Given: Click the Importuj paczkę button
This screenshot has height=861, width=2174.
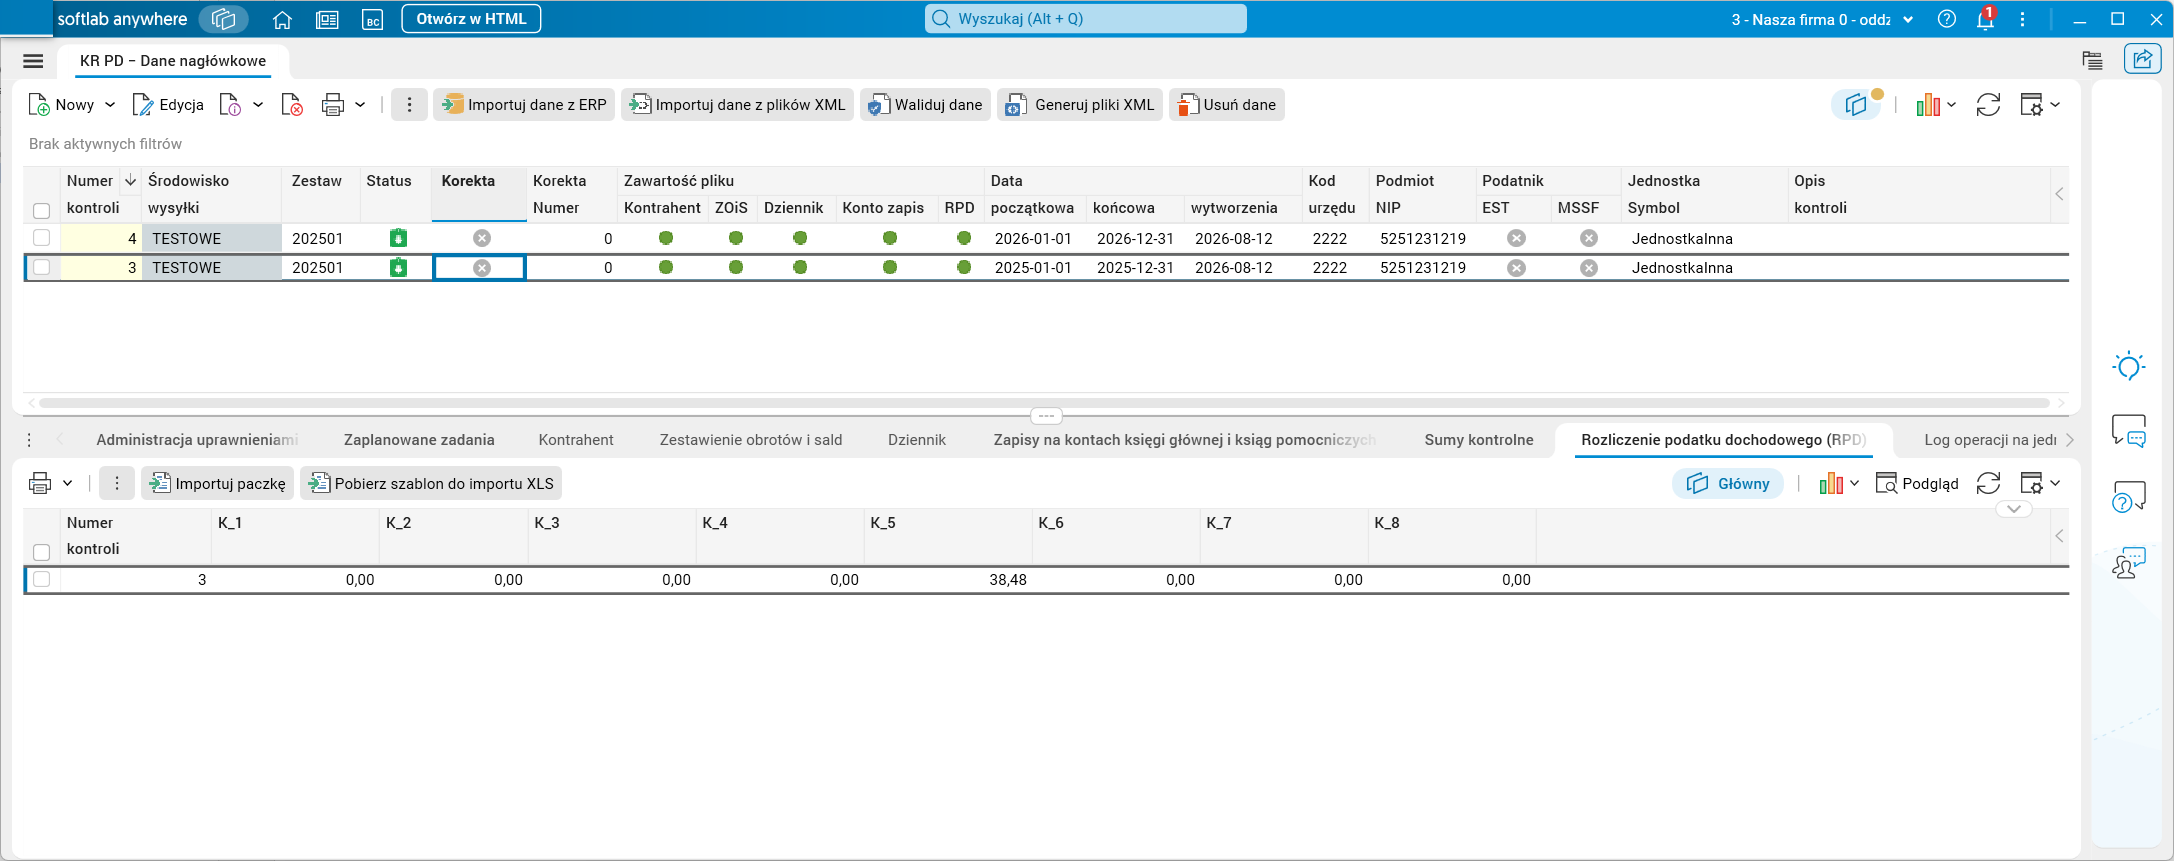Looking at the screenshot, I should tap(218, 484).
